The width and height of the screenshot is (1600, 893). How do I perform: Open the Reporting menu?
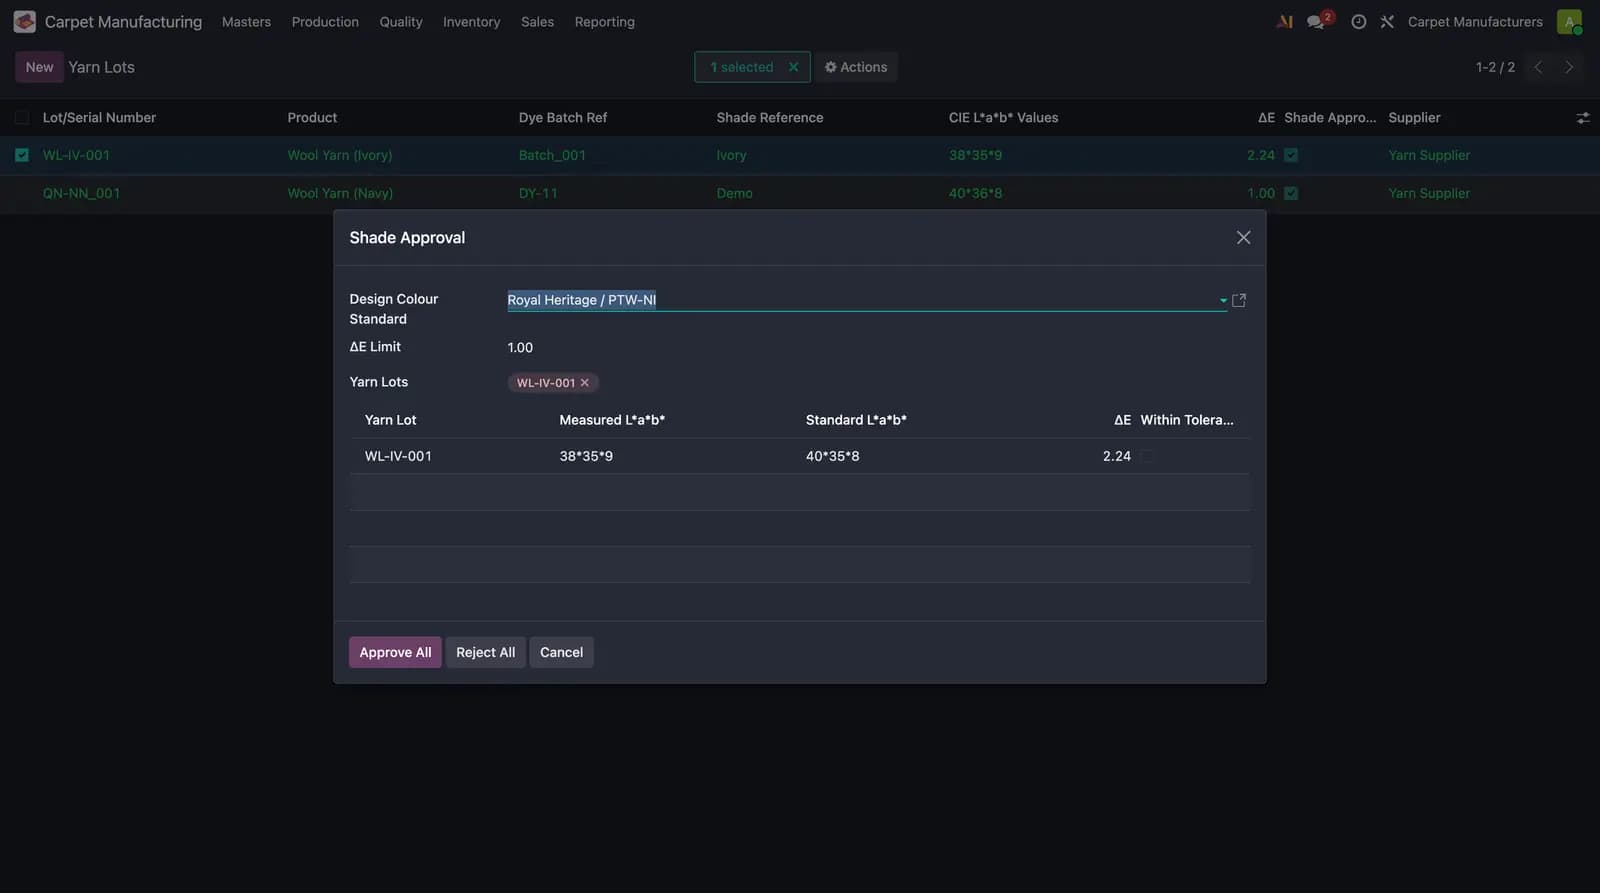click(x=605, y=21)
